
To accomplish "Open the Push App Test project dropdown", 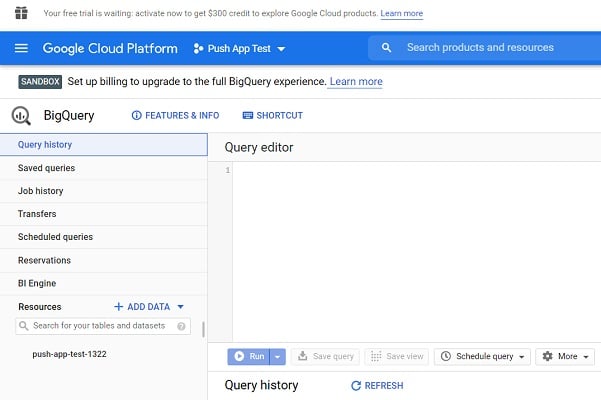I will click(281, 49).
